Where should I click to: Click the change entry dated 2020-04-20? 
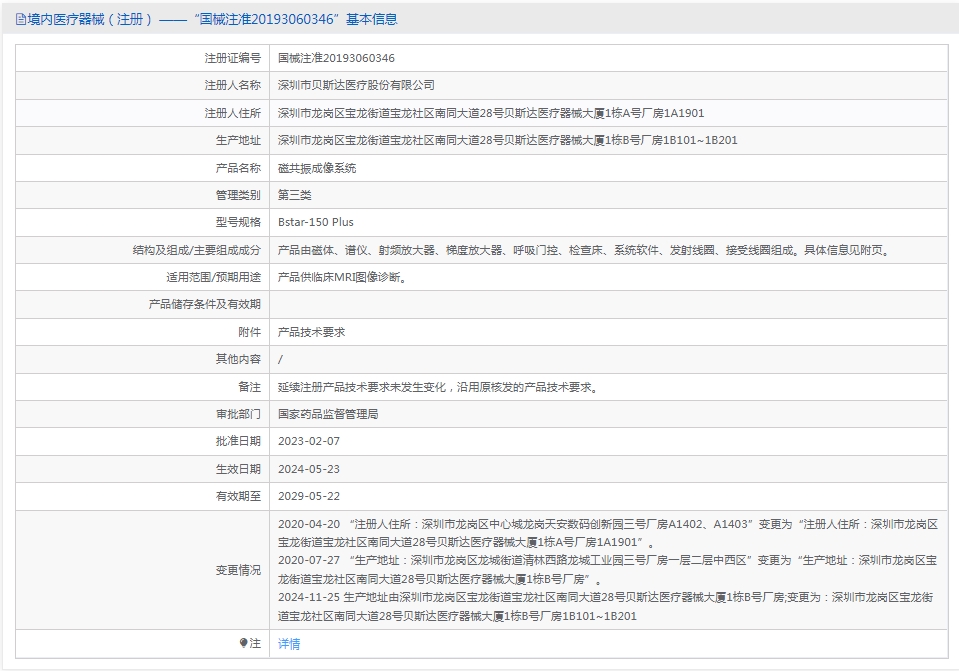(608, 533)
